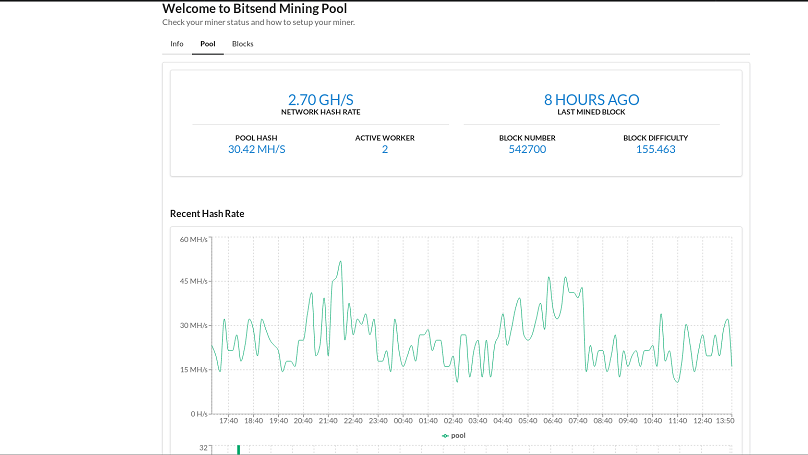Click the 2.70 GH/S network hash value
Screen dimensions: 808x455
click(321, 99)
